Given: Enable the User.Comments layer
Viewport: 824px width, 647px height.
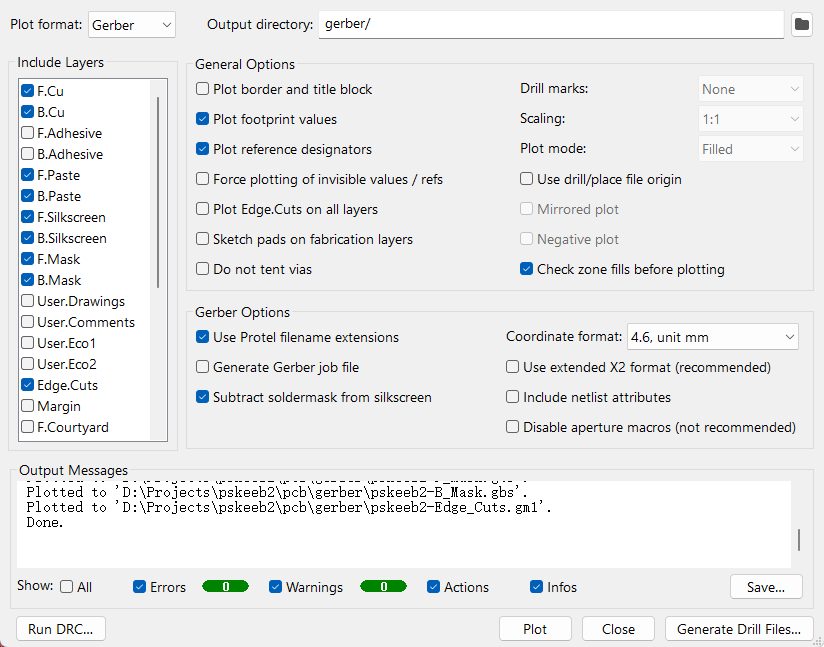Looking at the screenshot, I should (x=28, y=322).
